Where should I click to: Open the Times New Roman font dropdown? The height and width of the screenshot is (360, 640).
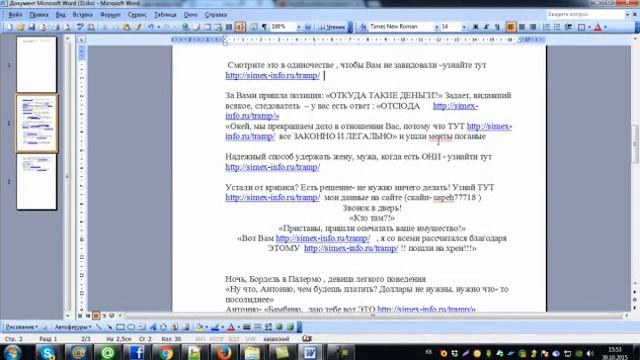pyautogui.click(x=436, y=27)
